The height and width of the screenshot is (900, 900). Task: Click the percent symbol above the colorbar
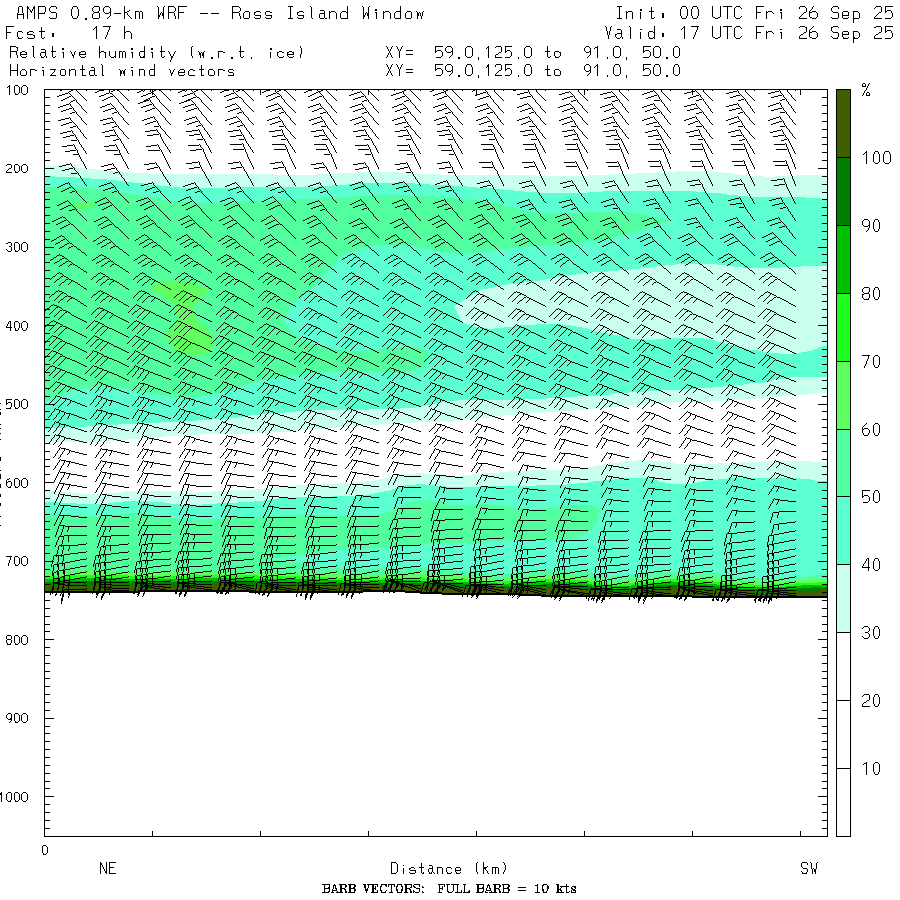pos(866,91)
